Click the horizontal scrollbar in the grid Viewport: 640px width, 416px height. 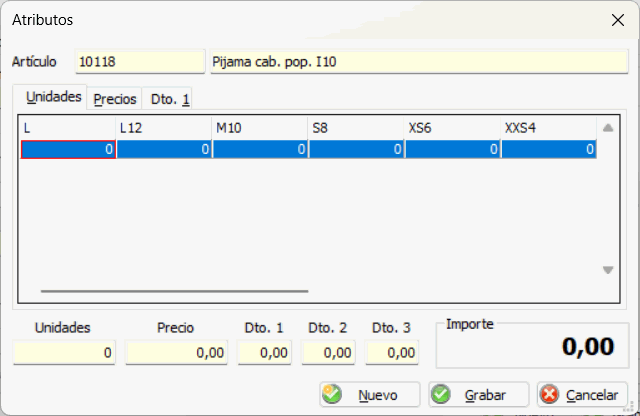(x=174, y=291)
